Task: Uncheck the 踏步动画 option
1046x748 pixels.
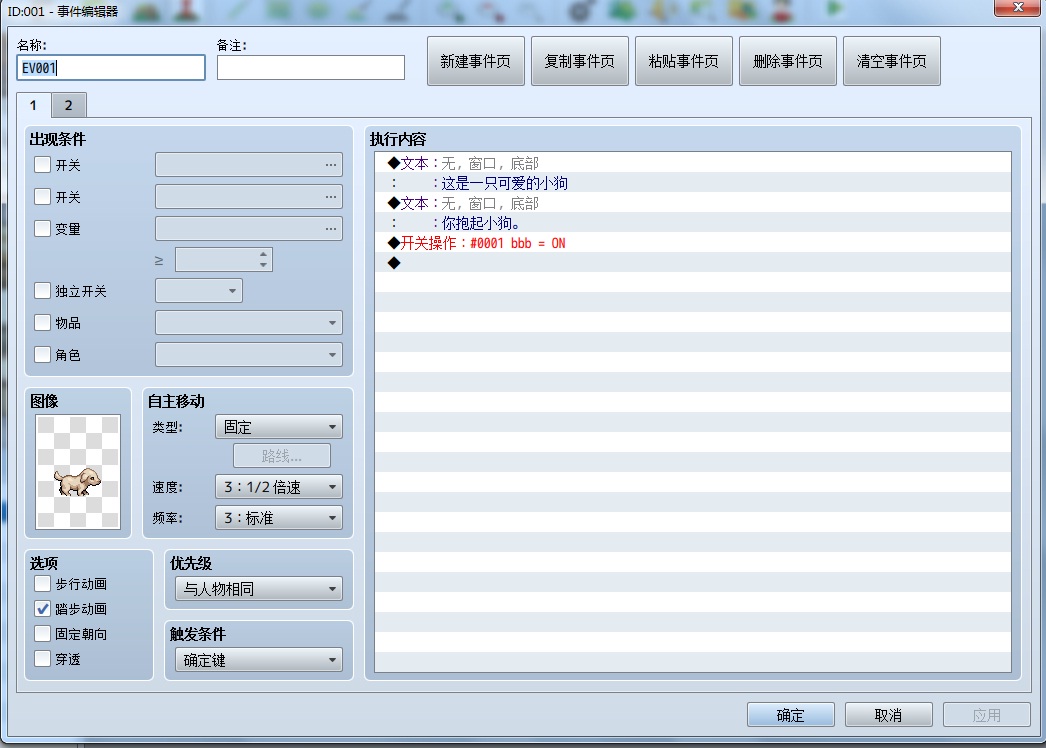Action: point(42,609)
